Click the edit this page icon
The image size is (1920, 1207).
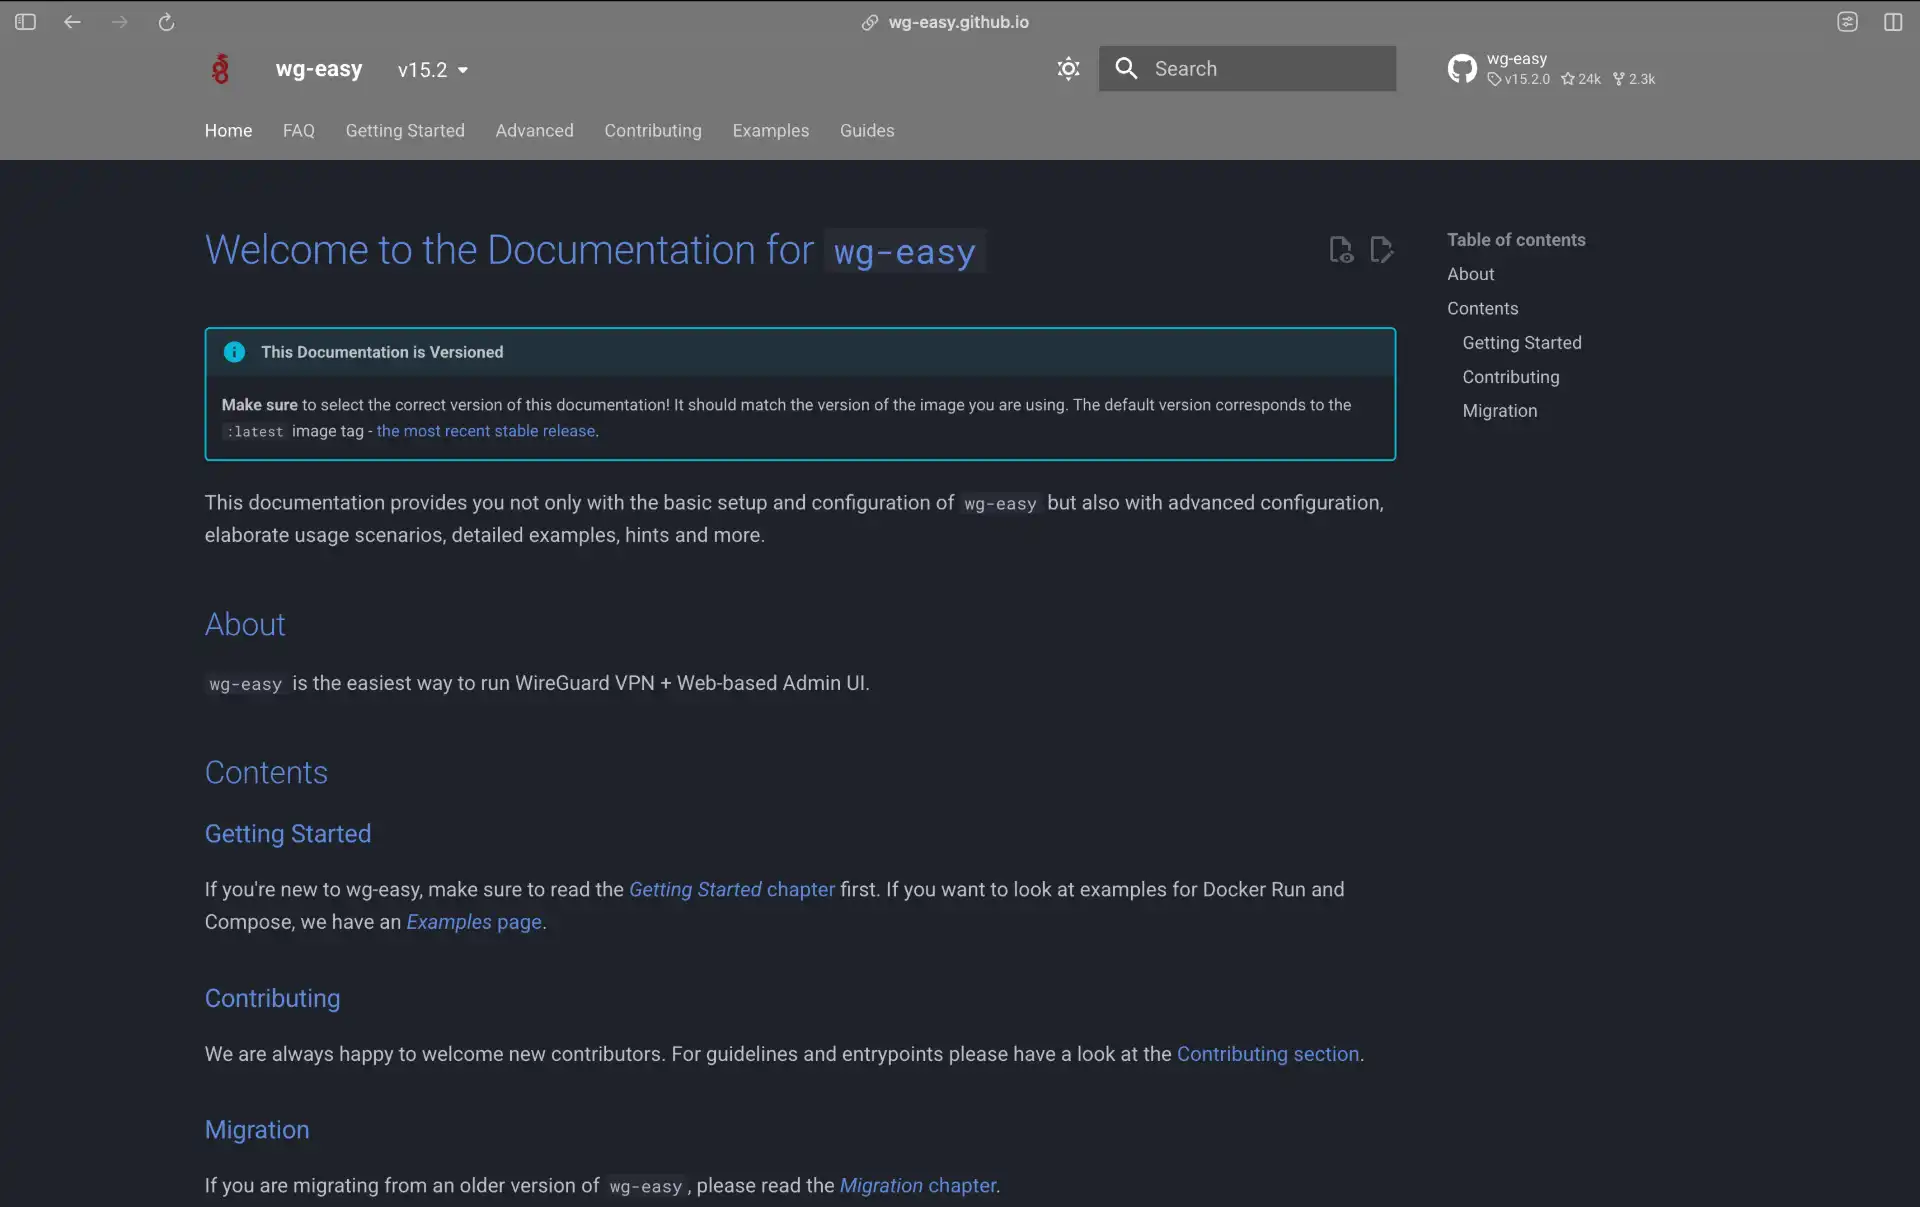[1381, 250]
